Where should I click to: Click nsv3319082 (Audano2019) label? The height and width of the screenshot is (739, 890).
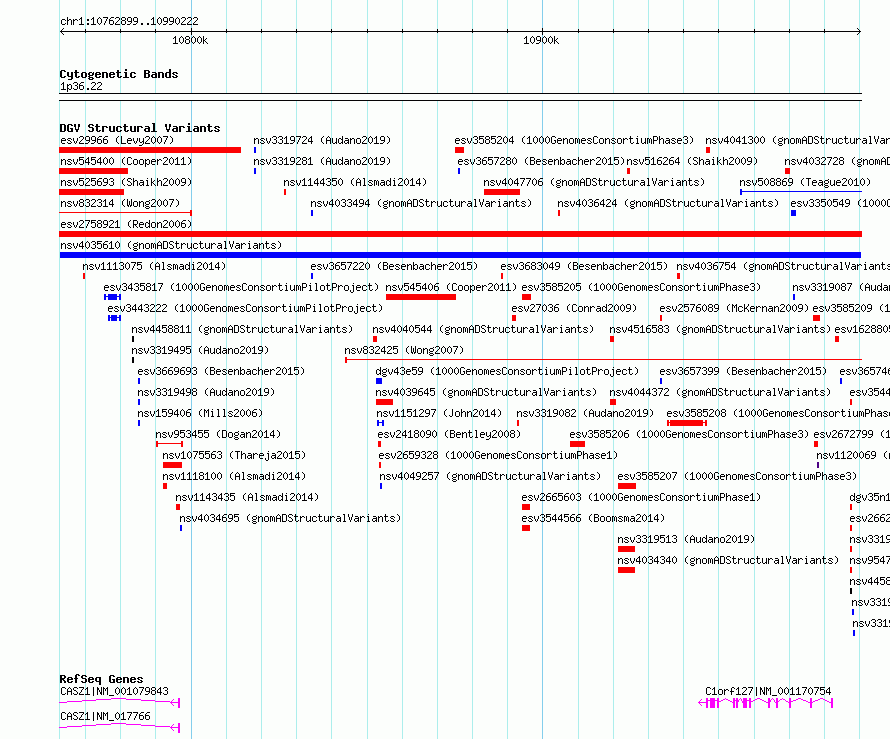pos(585,413)
